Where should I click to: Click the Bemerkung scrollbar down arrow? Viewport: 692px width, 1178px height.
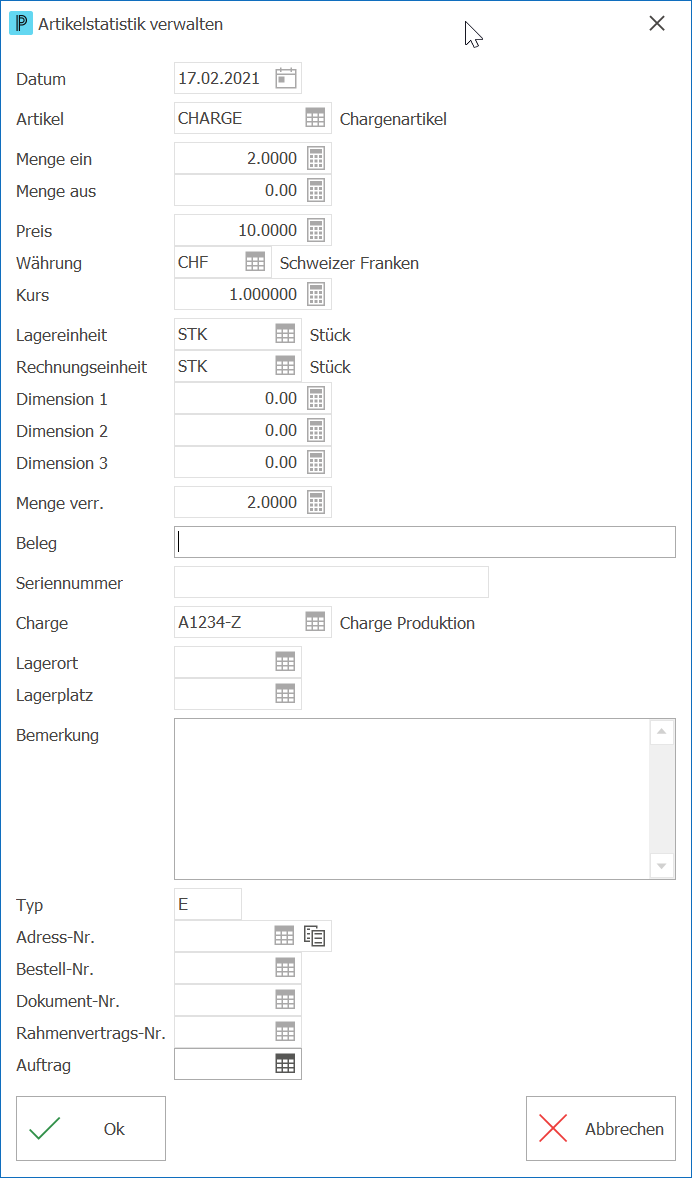[661, 865]
